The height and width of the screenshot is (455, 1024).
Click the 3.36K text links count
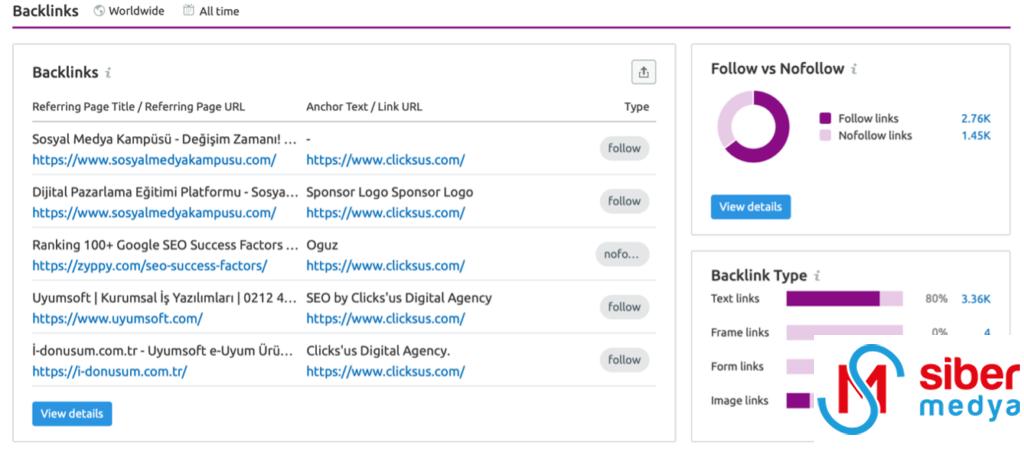pos(976,299)
